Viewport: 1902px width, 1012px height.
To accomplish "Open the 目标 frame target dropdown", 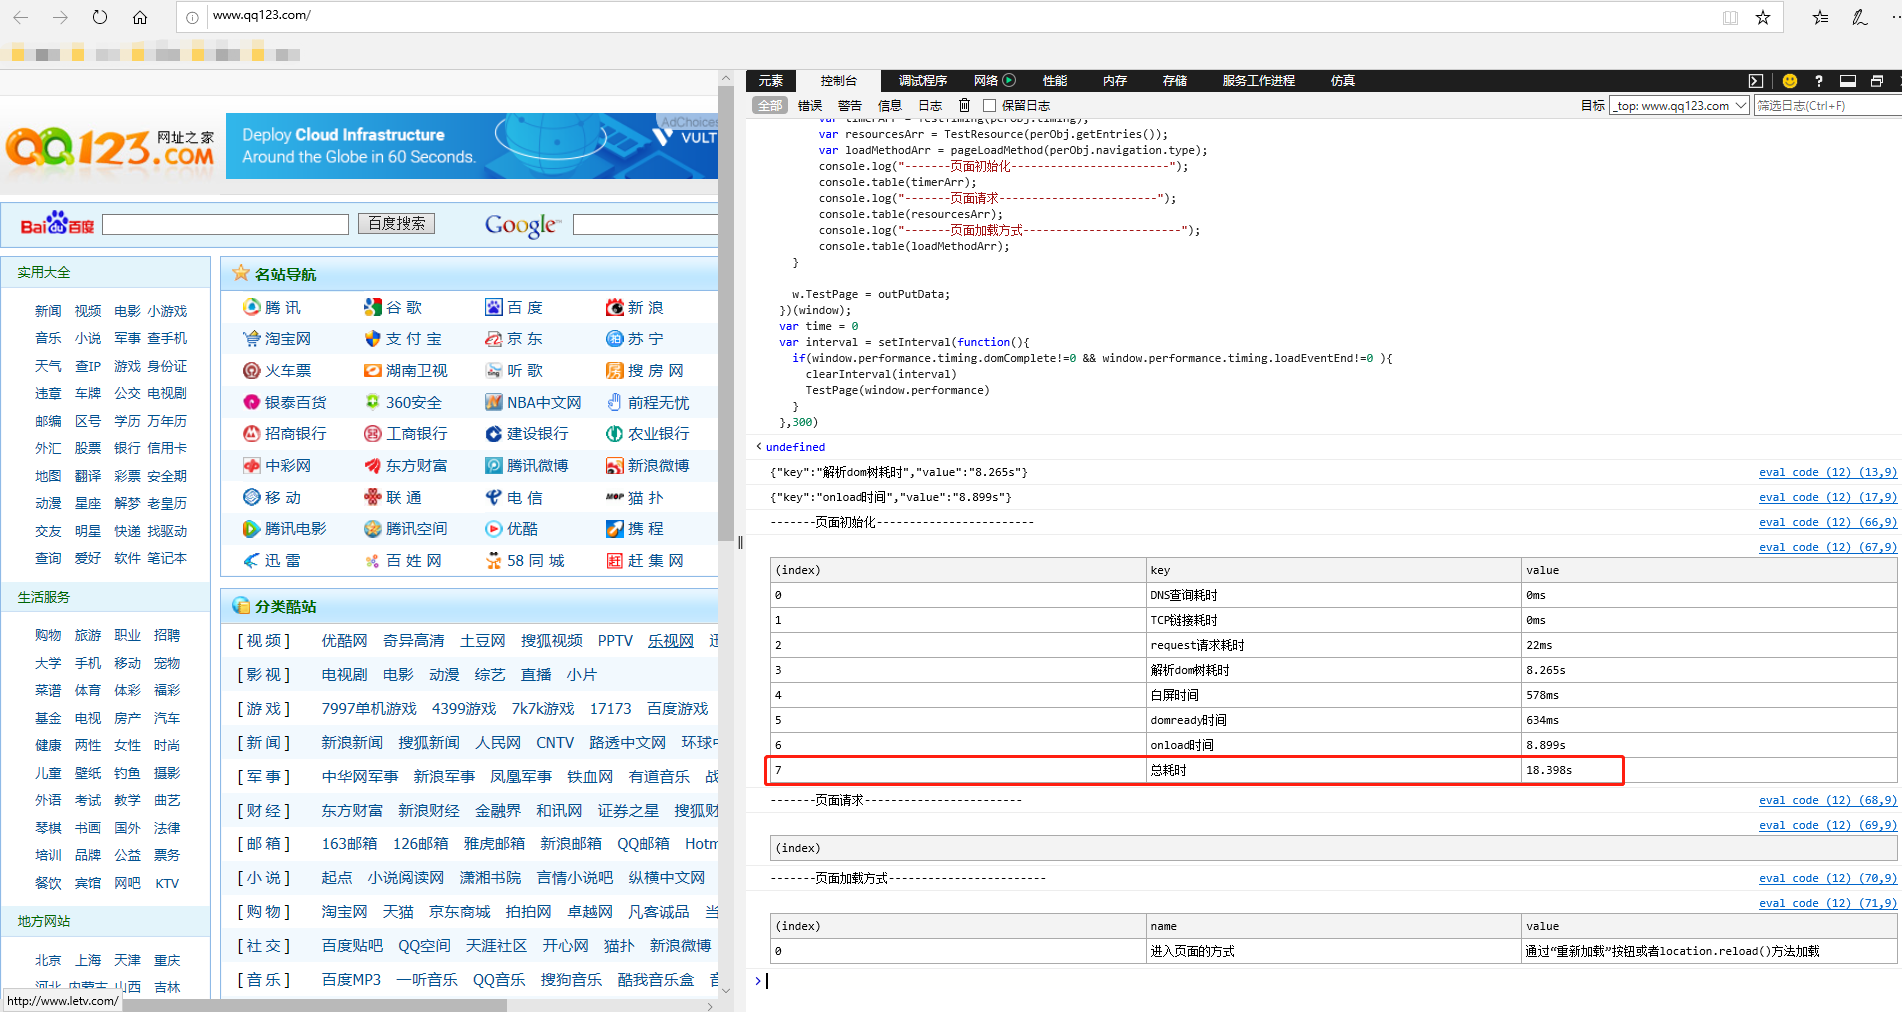I will (x=1680, y=105).
